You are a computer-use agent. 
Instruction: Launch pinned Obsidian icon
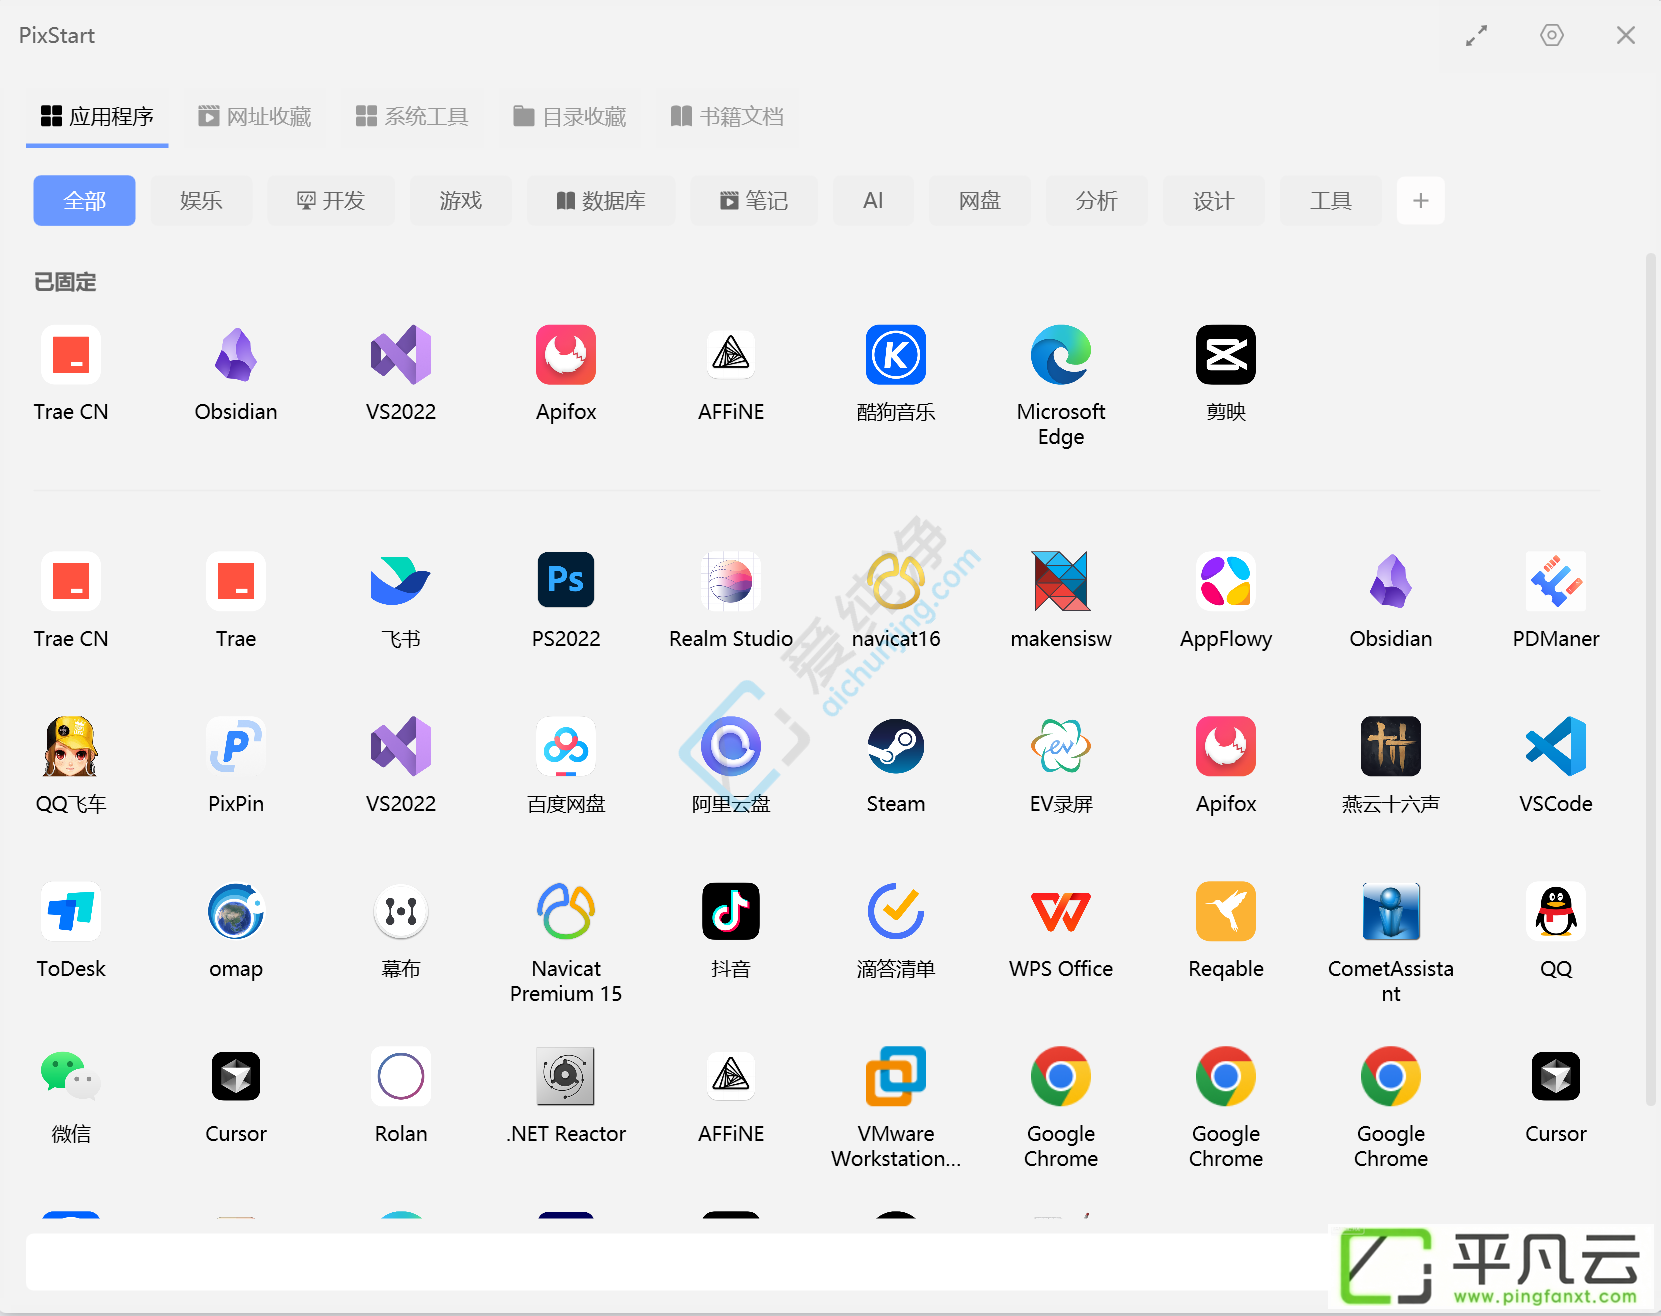(236, 355)
